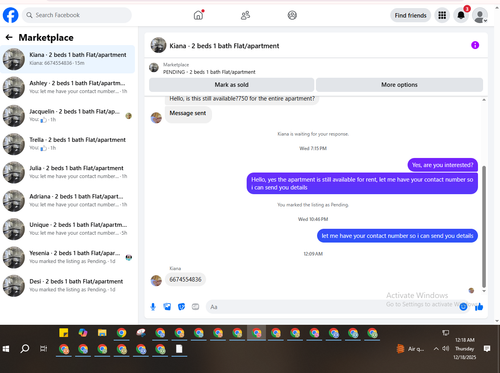This screenshot has width=500, height=373.
Task: Choose a GIF icon
Action: 195,307
